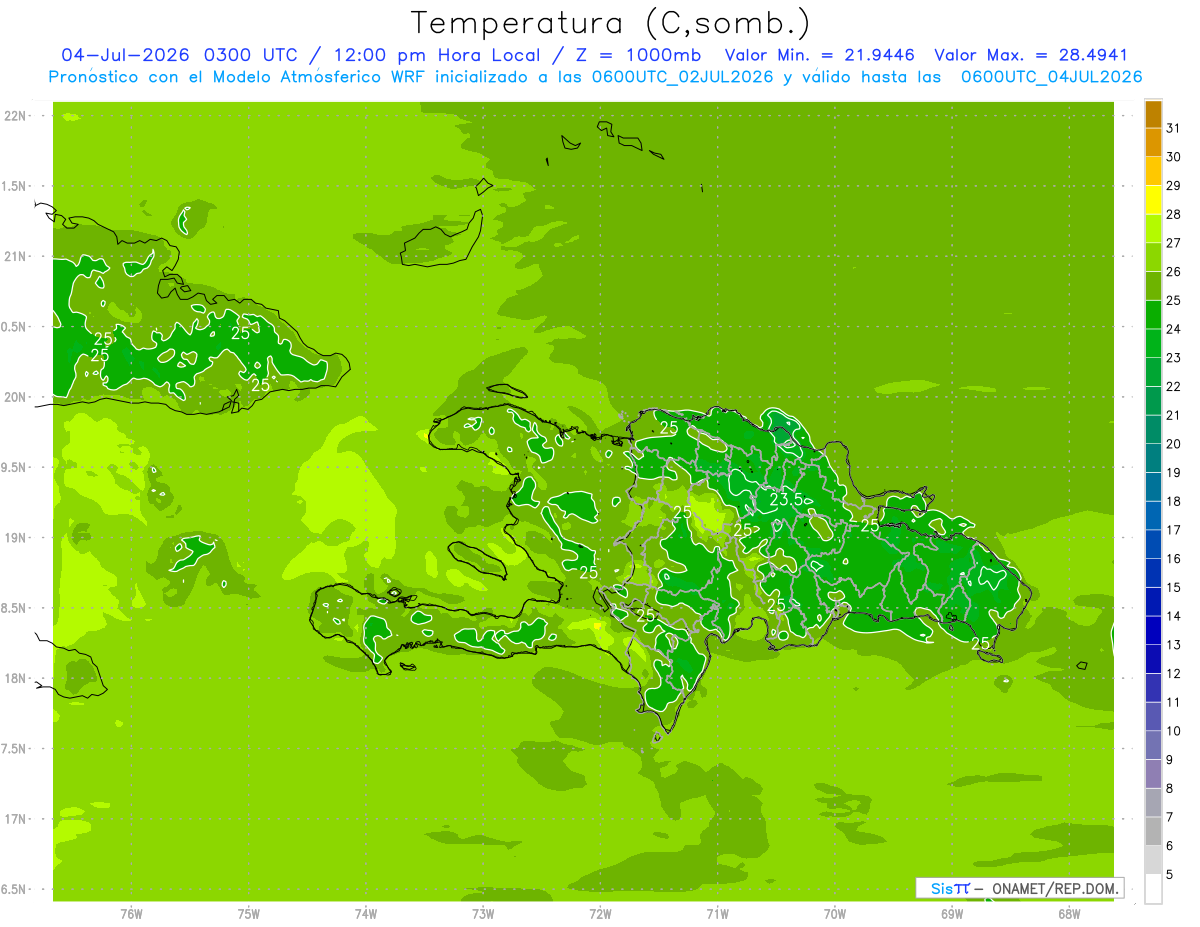This screenshot has height=927, width=1200.
Task: Click the color scale label '21'
Action: pyautogui.click(x=1174, y=415)
